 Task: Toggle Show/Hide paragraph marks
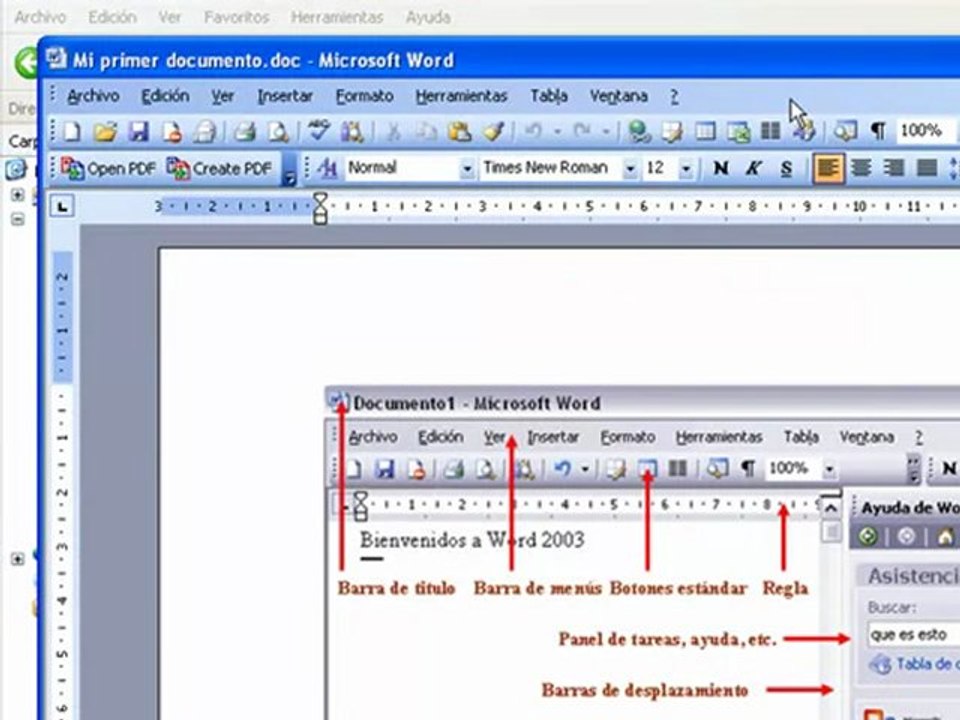tap(879, 131)
